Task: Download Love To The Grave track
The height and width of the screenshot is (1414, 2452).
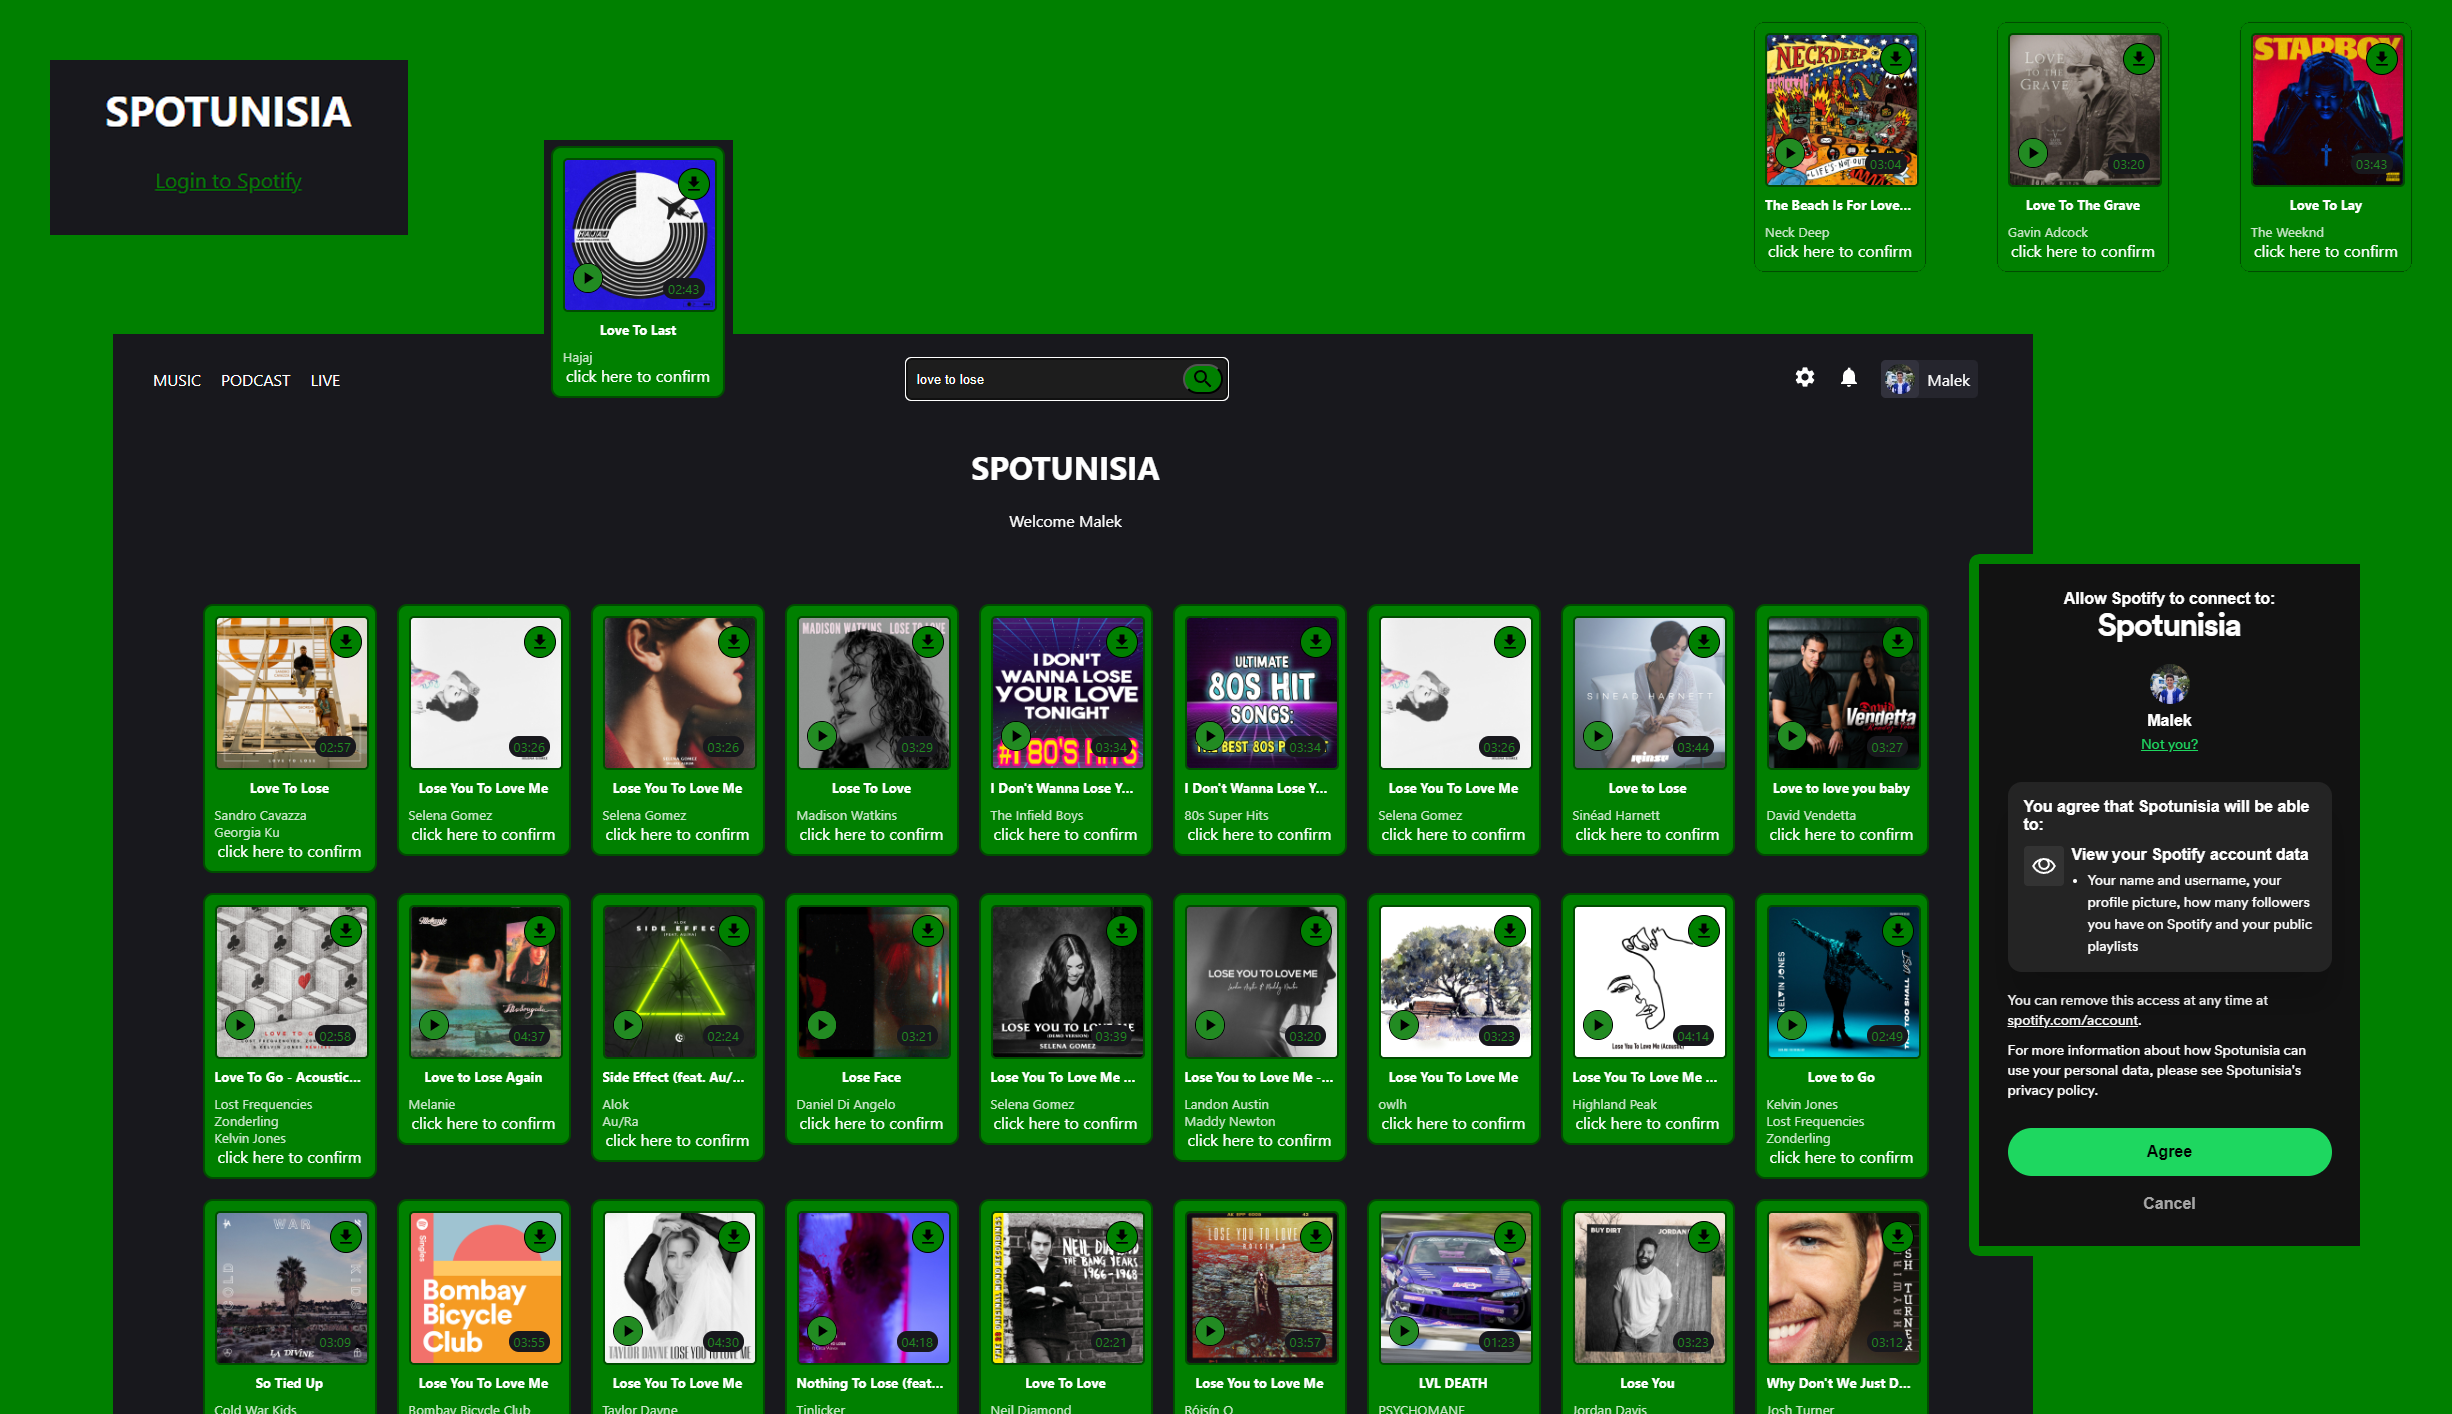Action: [2138, 59]
